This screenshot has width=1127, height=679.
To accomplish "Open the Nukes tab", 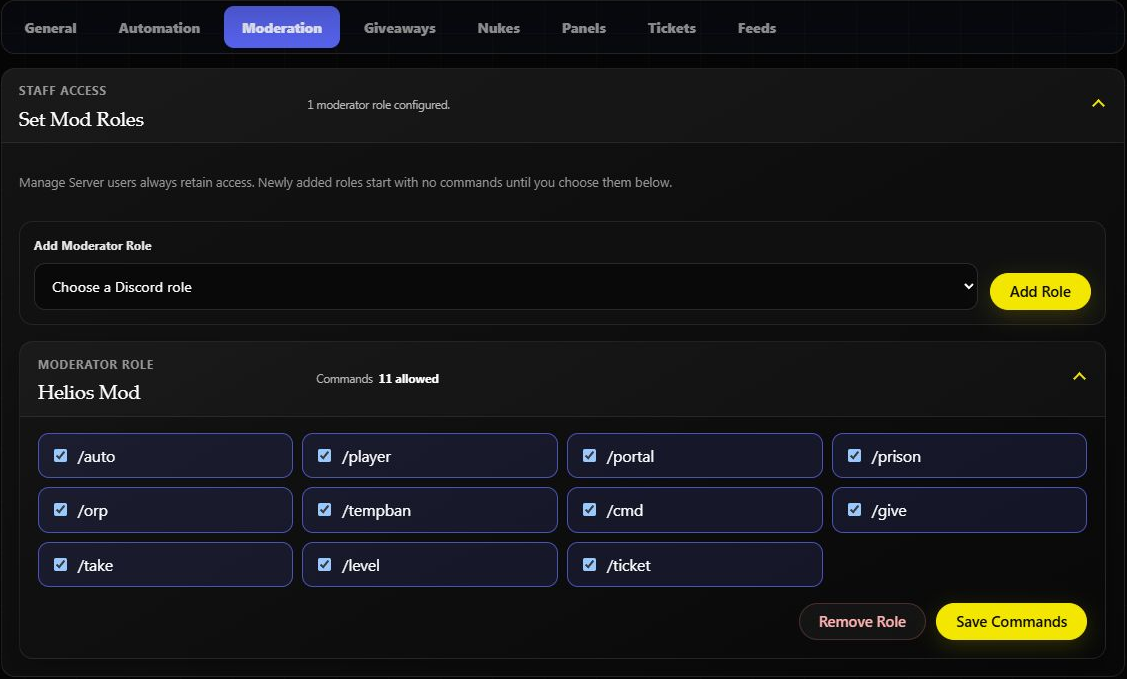I will 498,28.
